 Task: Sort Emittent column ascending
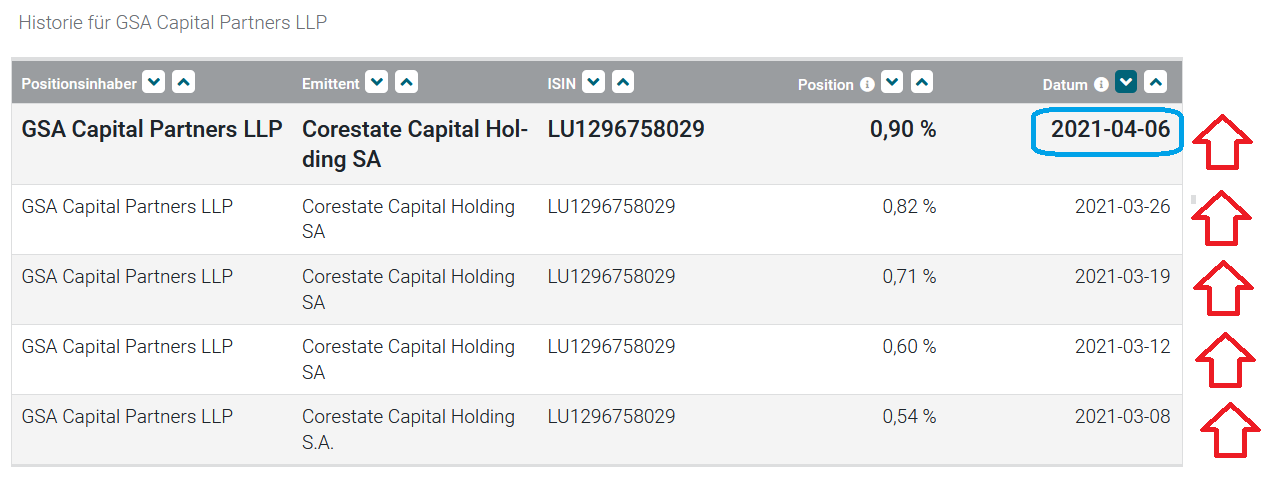click(406, 83)
